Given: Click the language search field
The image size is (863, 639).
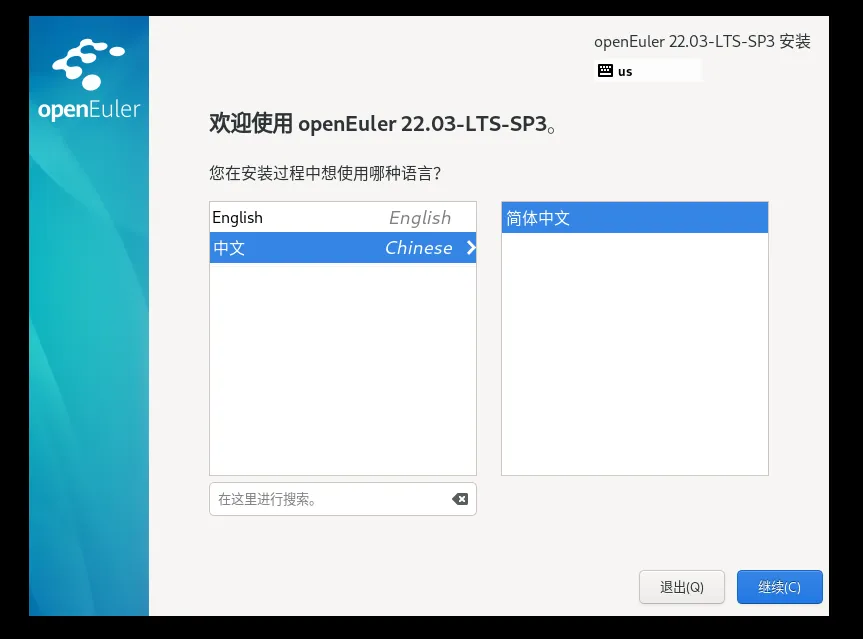Looking at the screenshot, I should click(342, 499).
